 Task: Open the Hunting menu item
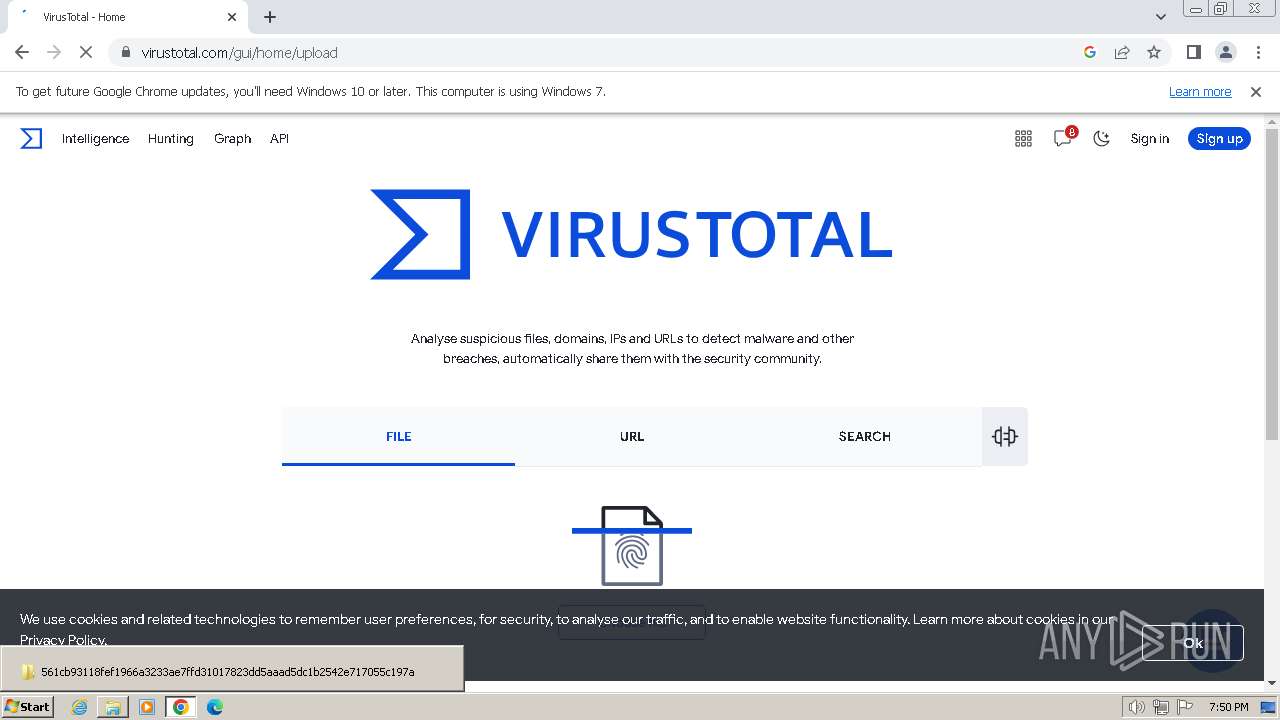tap(171, 139)
